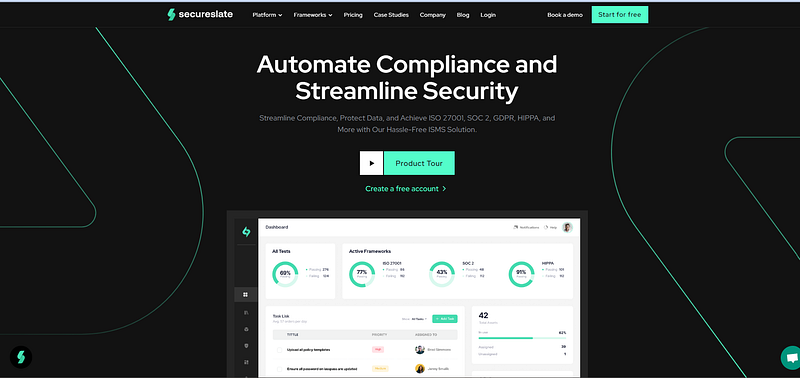
Task: Click the PRIORITY column header
Action: (x=380, y=335)
